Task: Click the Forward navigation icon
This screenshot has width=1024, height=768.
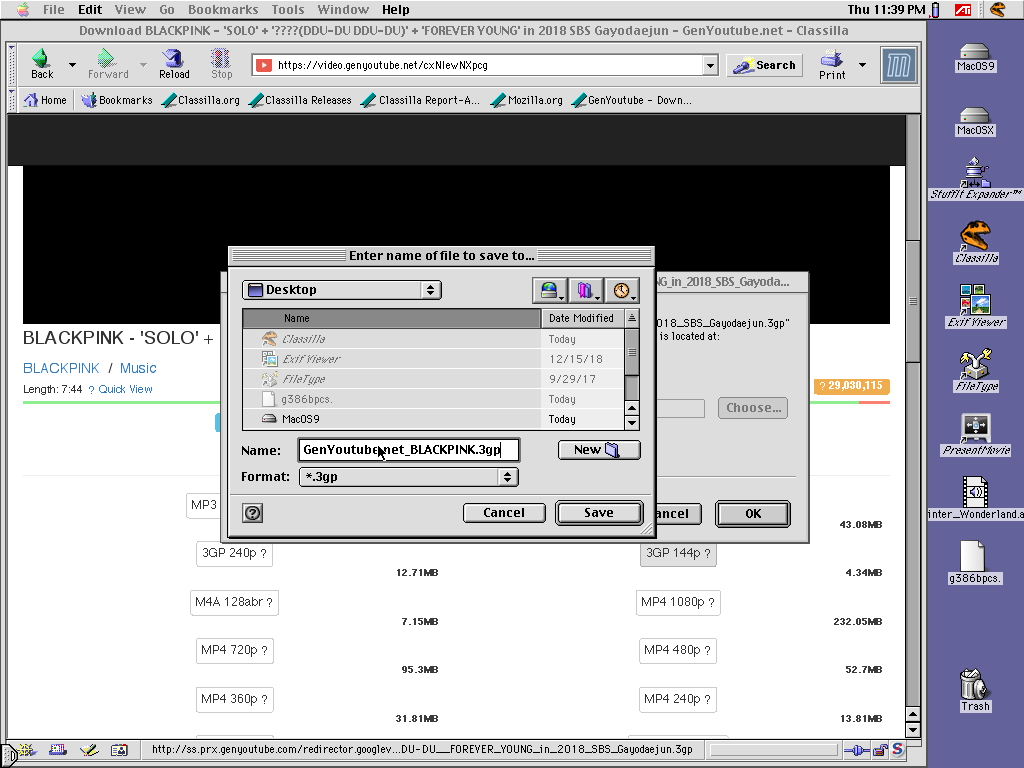Action: [108, 63]
